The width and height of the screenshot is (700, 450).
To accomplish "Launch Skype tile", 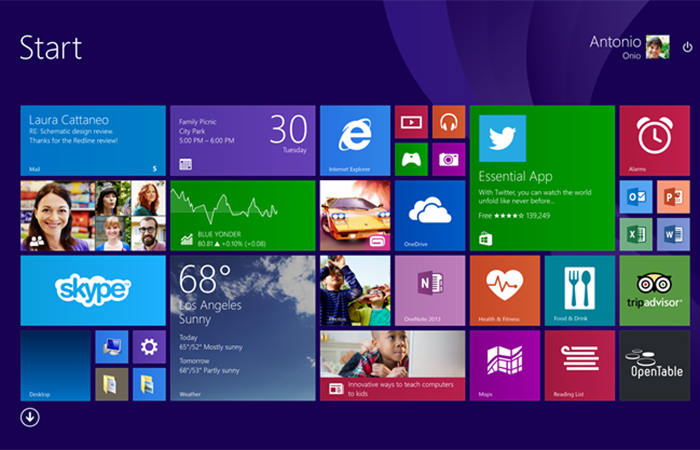I will click(93, 291).
